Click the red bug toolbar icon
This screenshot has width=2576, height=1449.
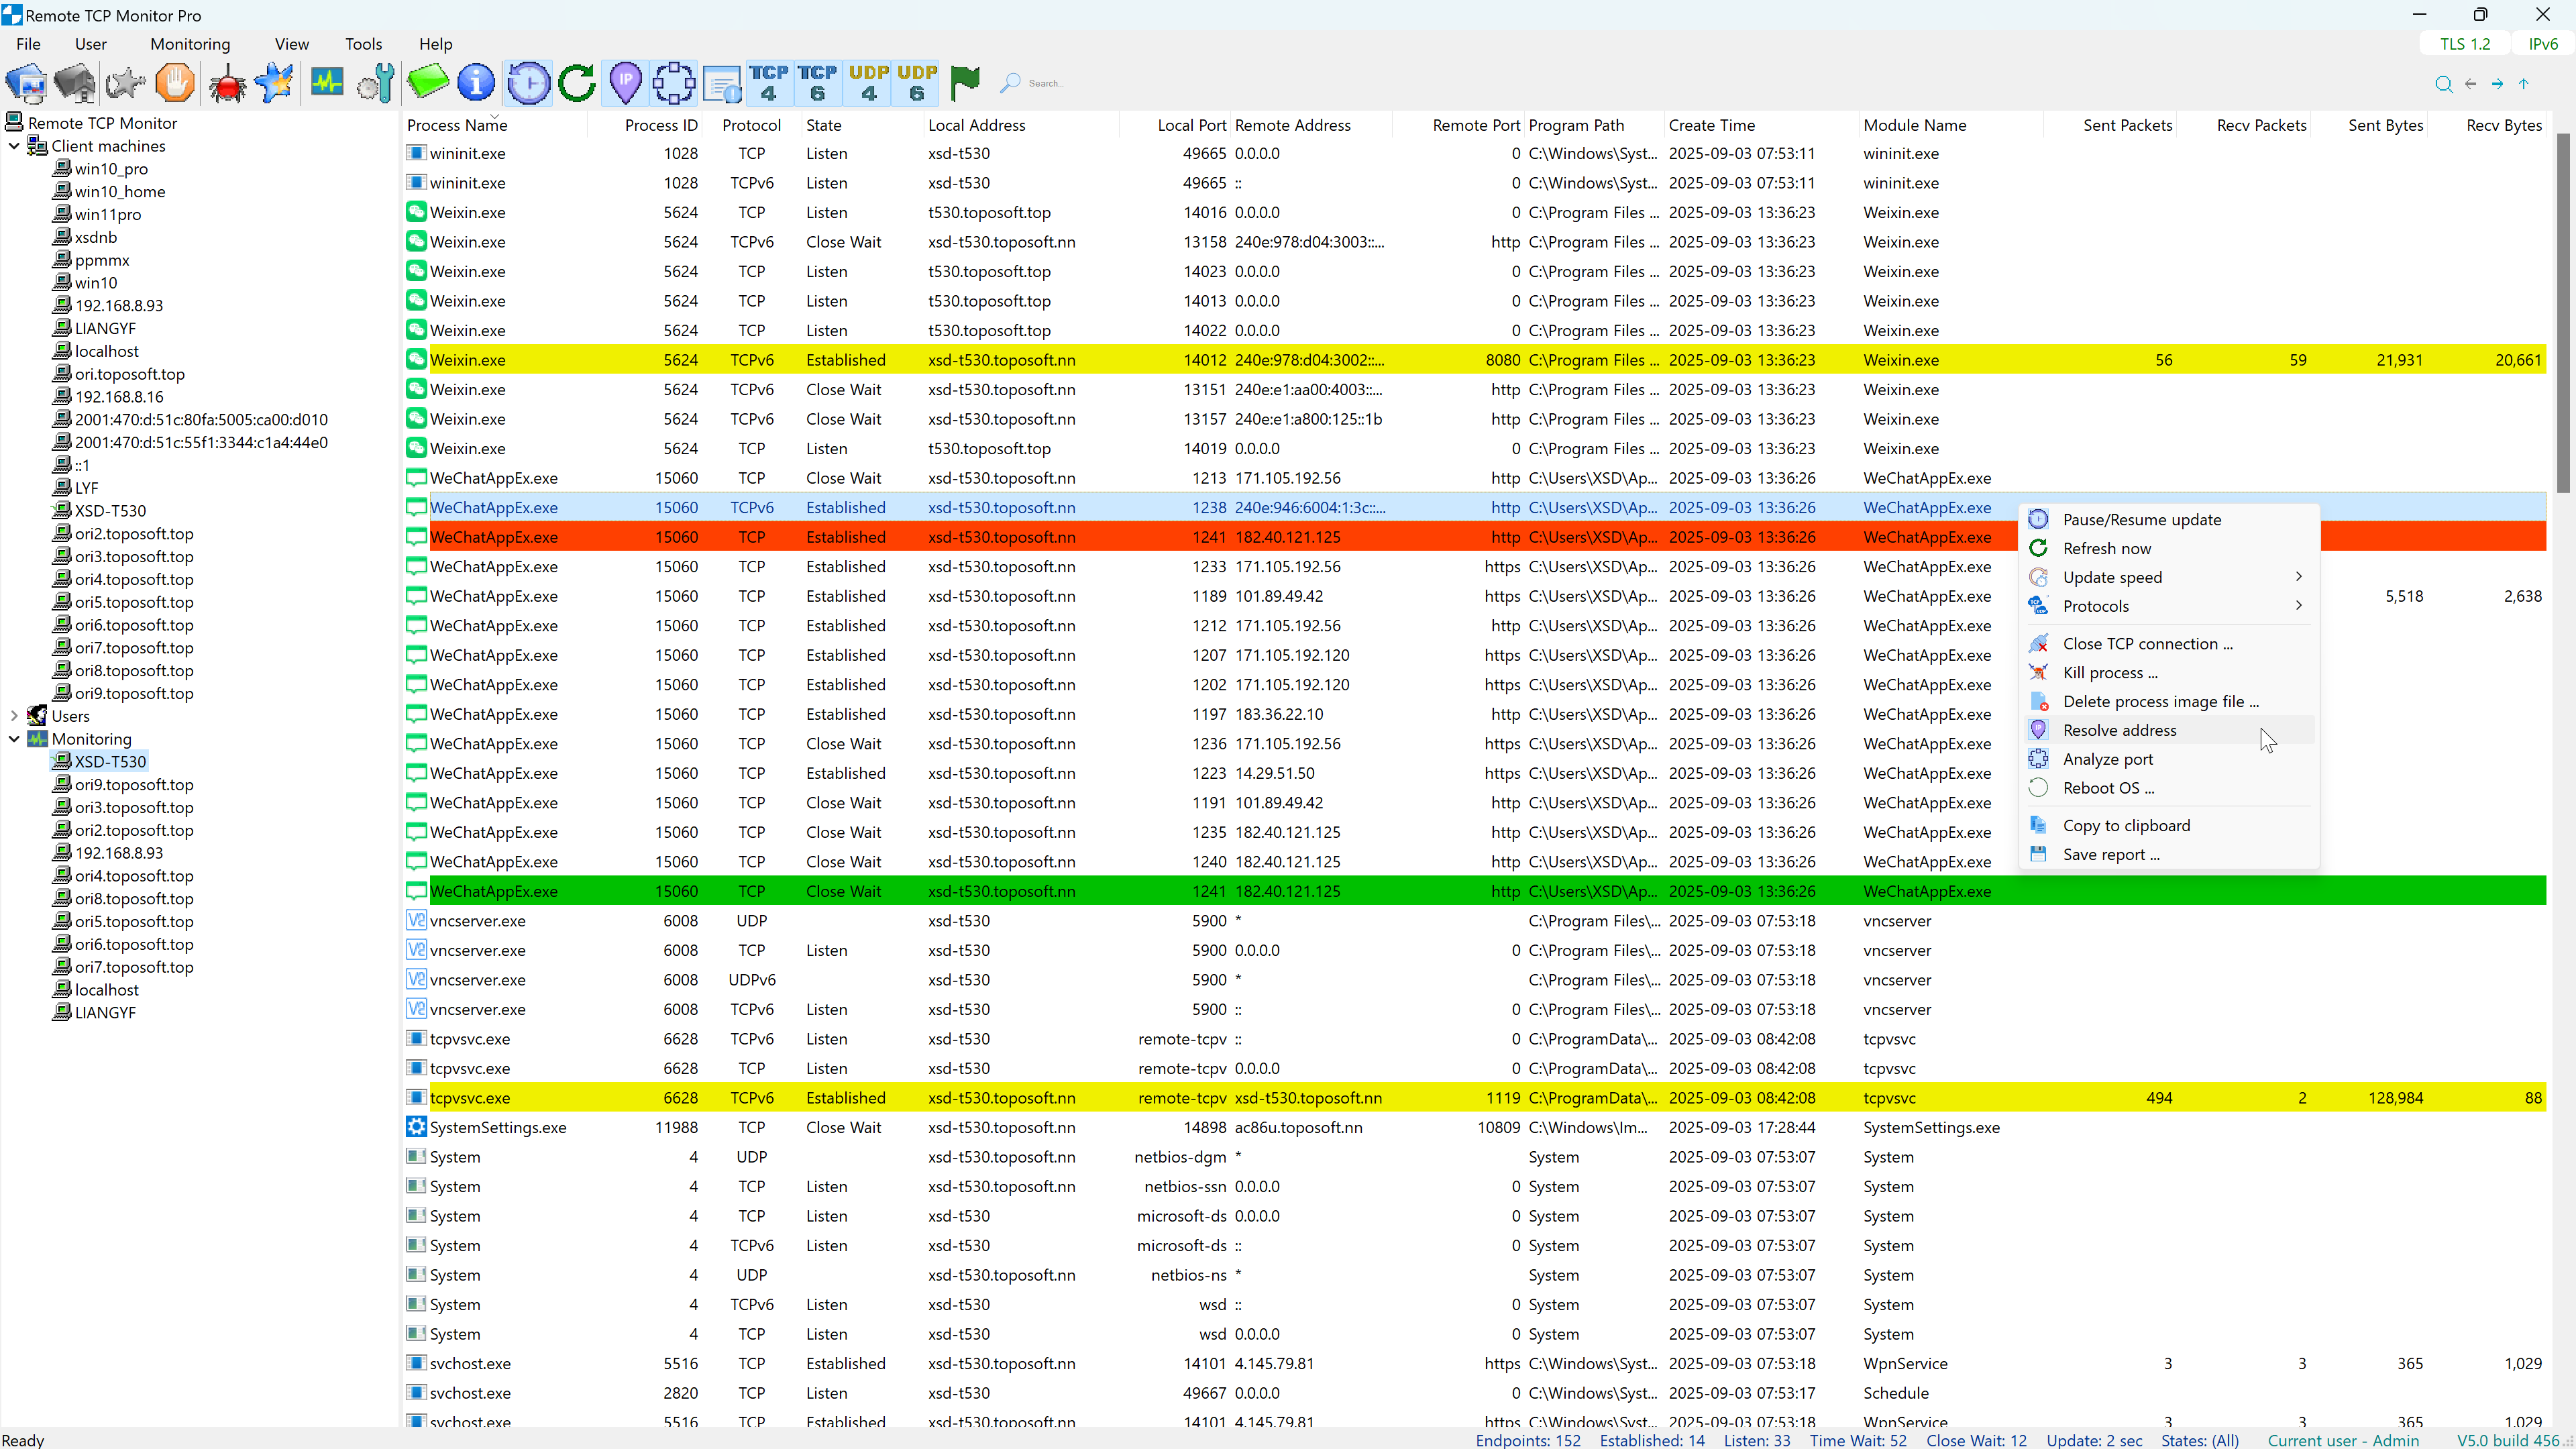227,83
